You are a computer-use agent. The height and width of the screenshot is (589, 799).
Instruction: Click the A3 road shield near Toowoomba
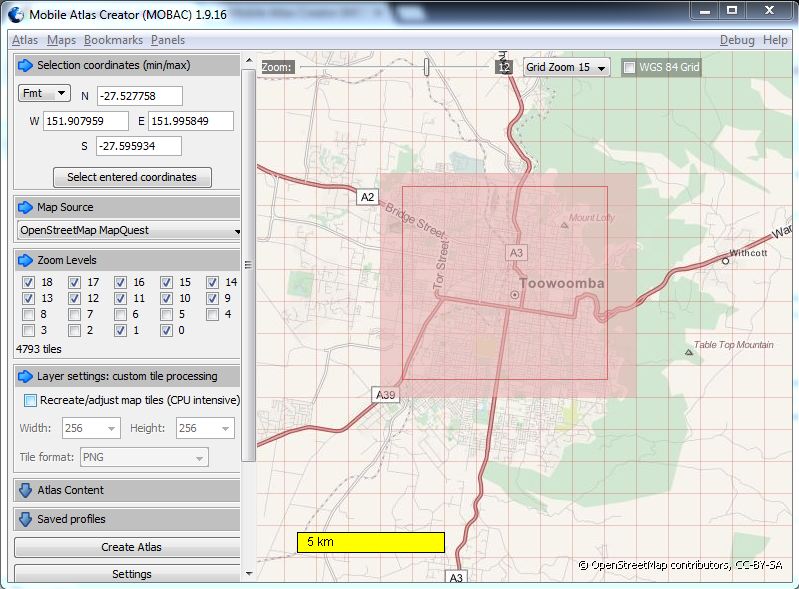pos(516,252)
